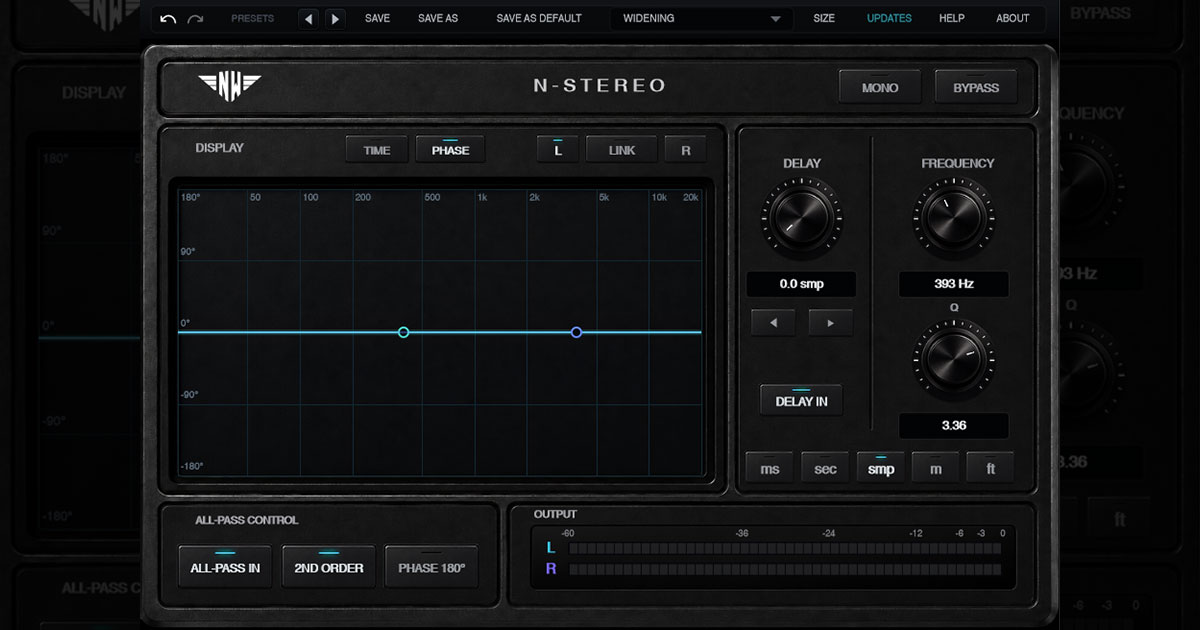Open the SIZE menu
This screenshot has height=630, width=1200.
coord(824,18)
